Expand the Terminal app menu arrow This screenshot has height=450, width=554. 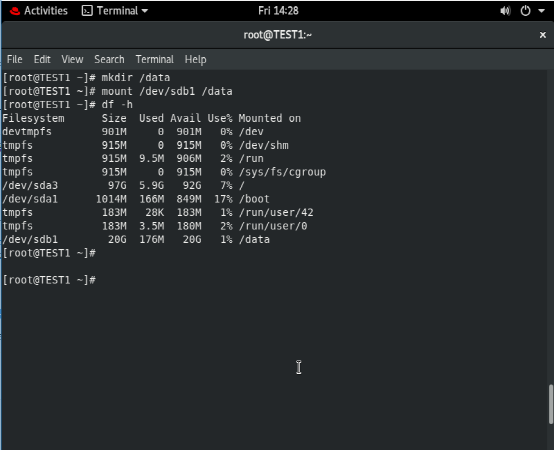click(x=145, y=11)
